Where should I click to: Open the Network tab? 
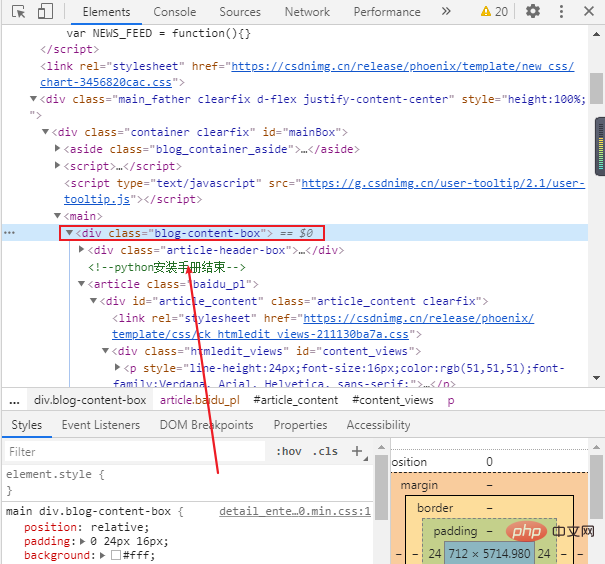coord(307,12)
